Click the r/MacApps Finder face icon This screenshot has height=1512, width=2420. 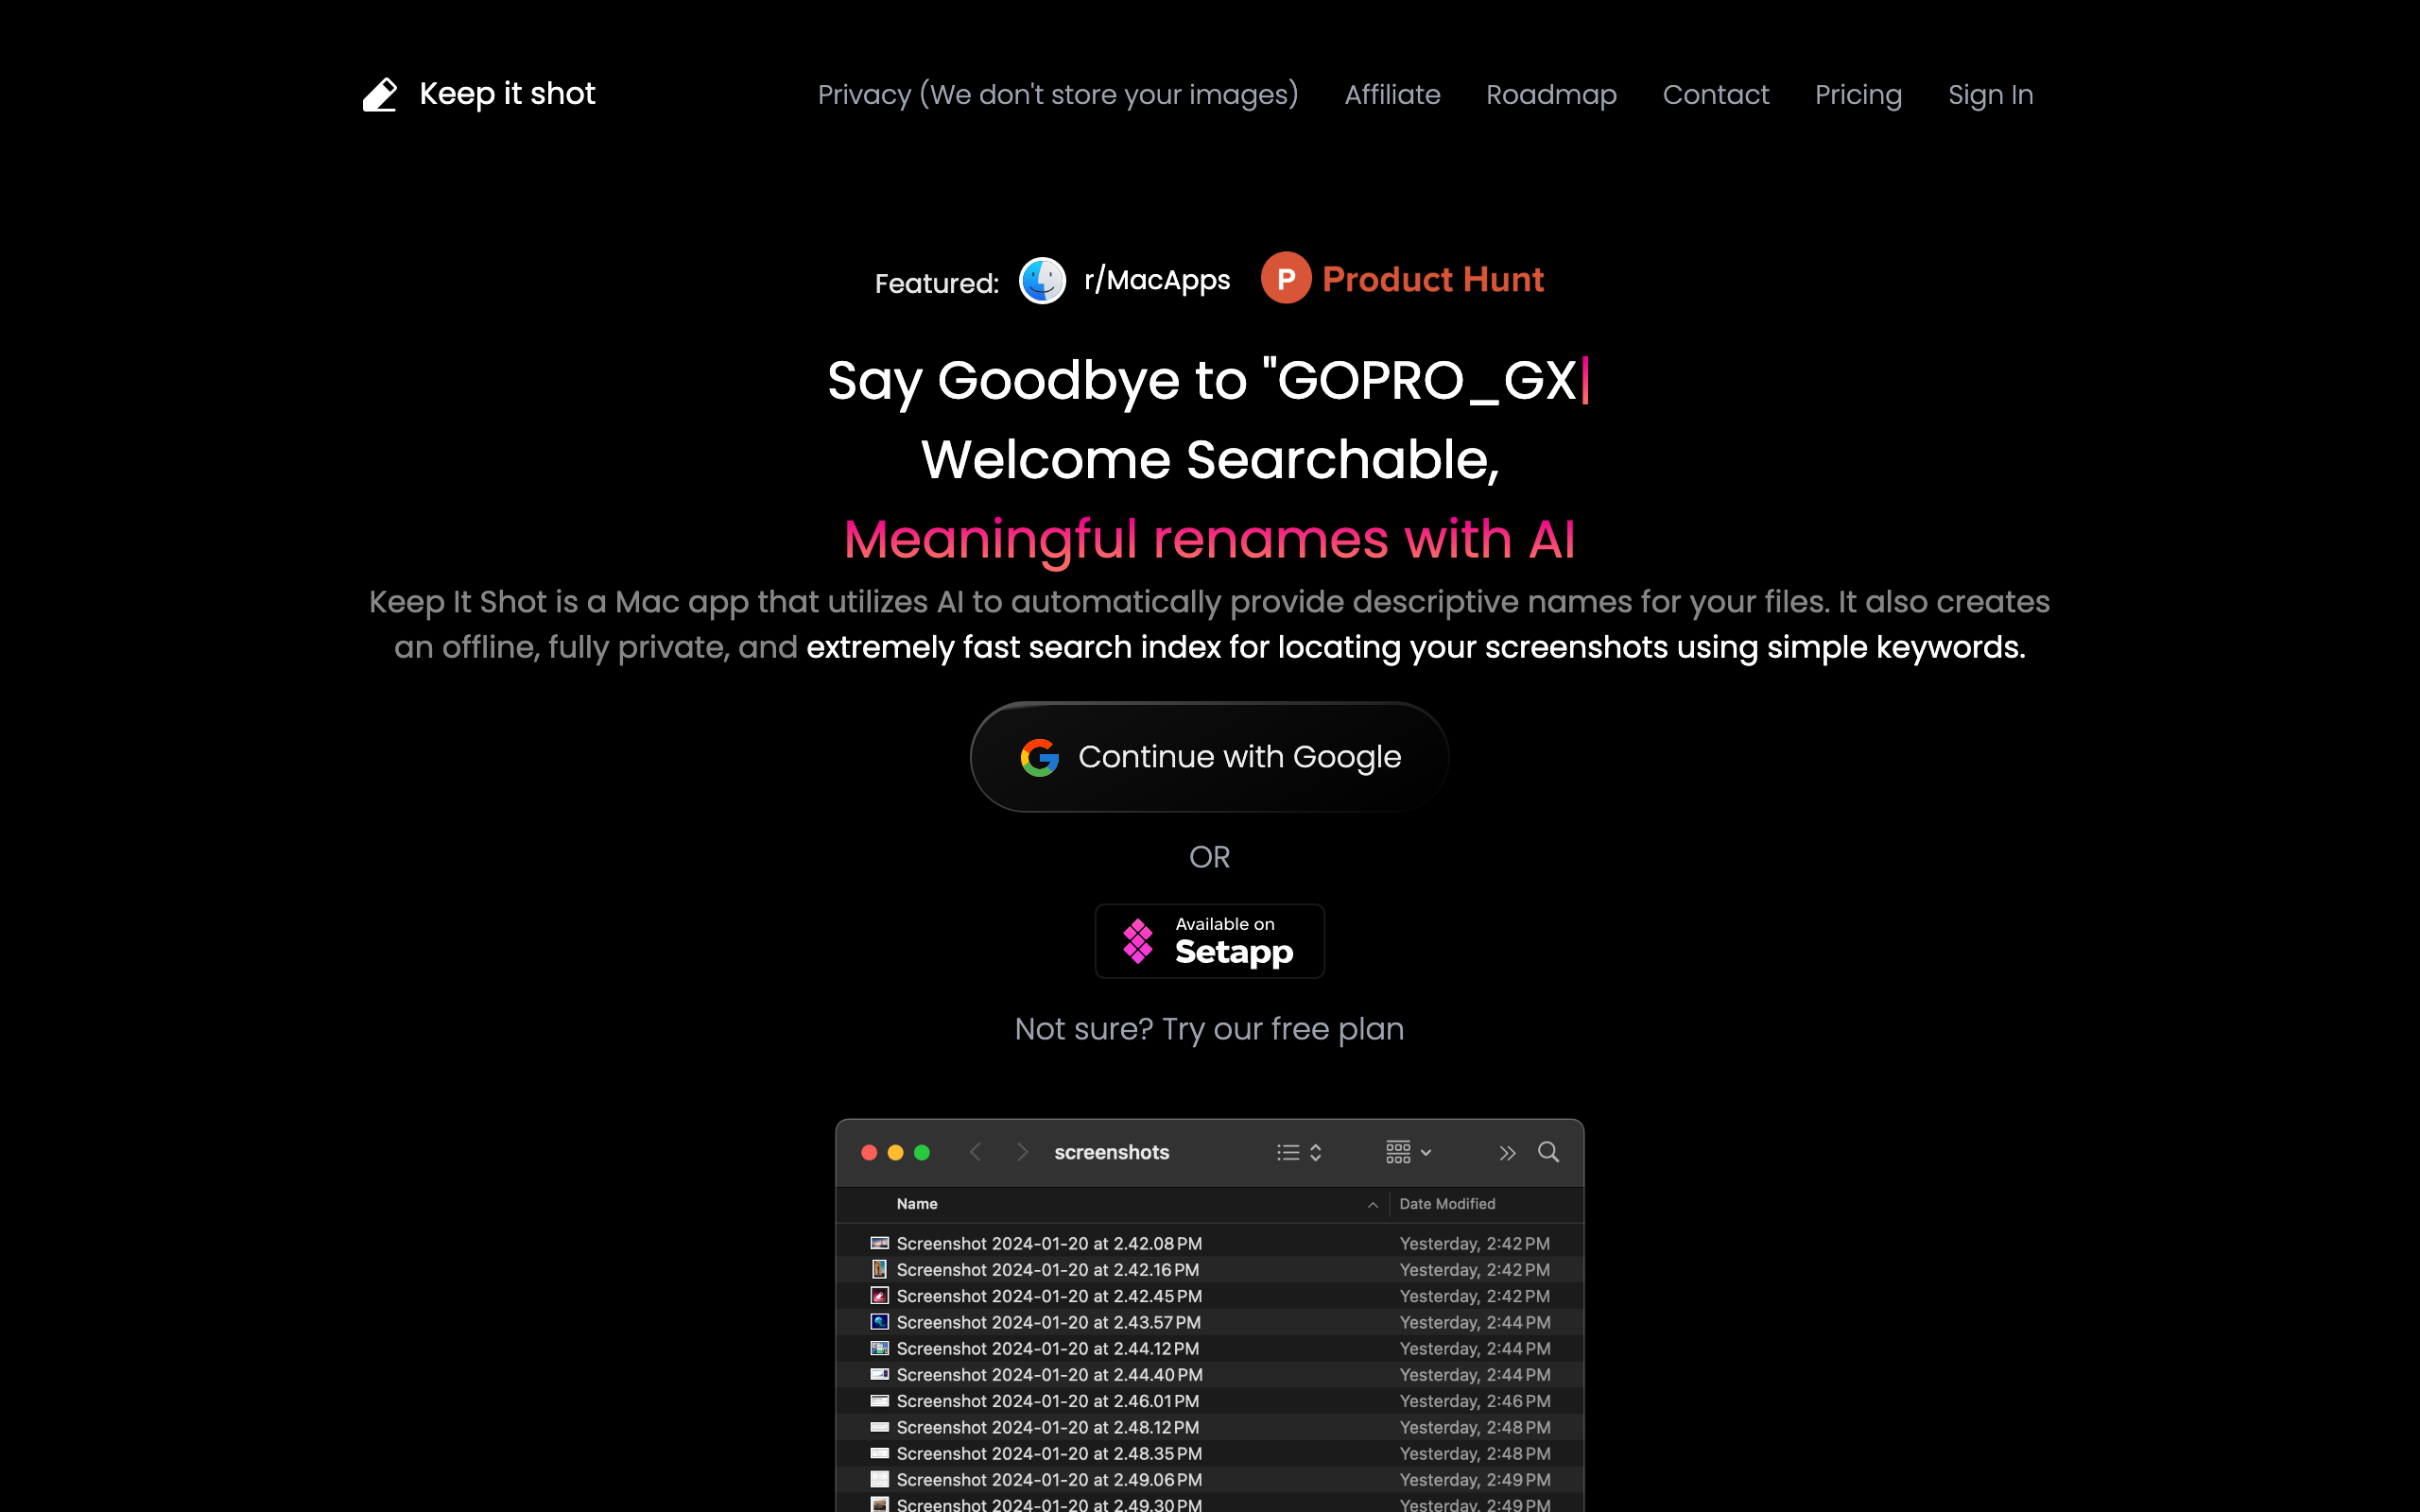1042,280
